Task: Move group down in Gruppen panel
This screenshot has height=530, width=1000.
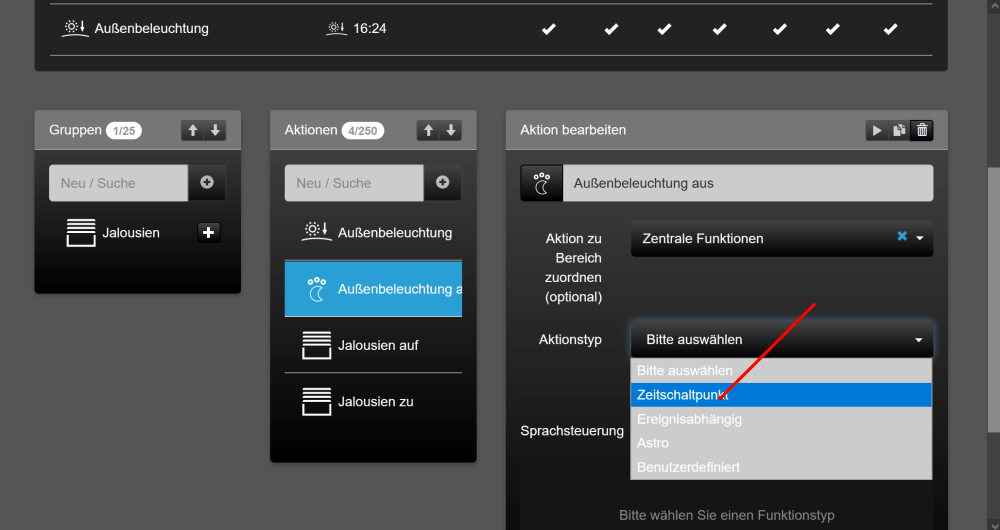Action: click(215, 130)
